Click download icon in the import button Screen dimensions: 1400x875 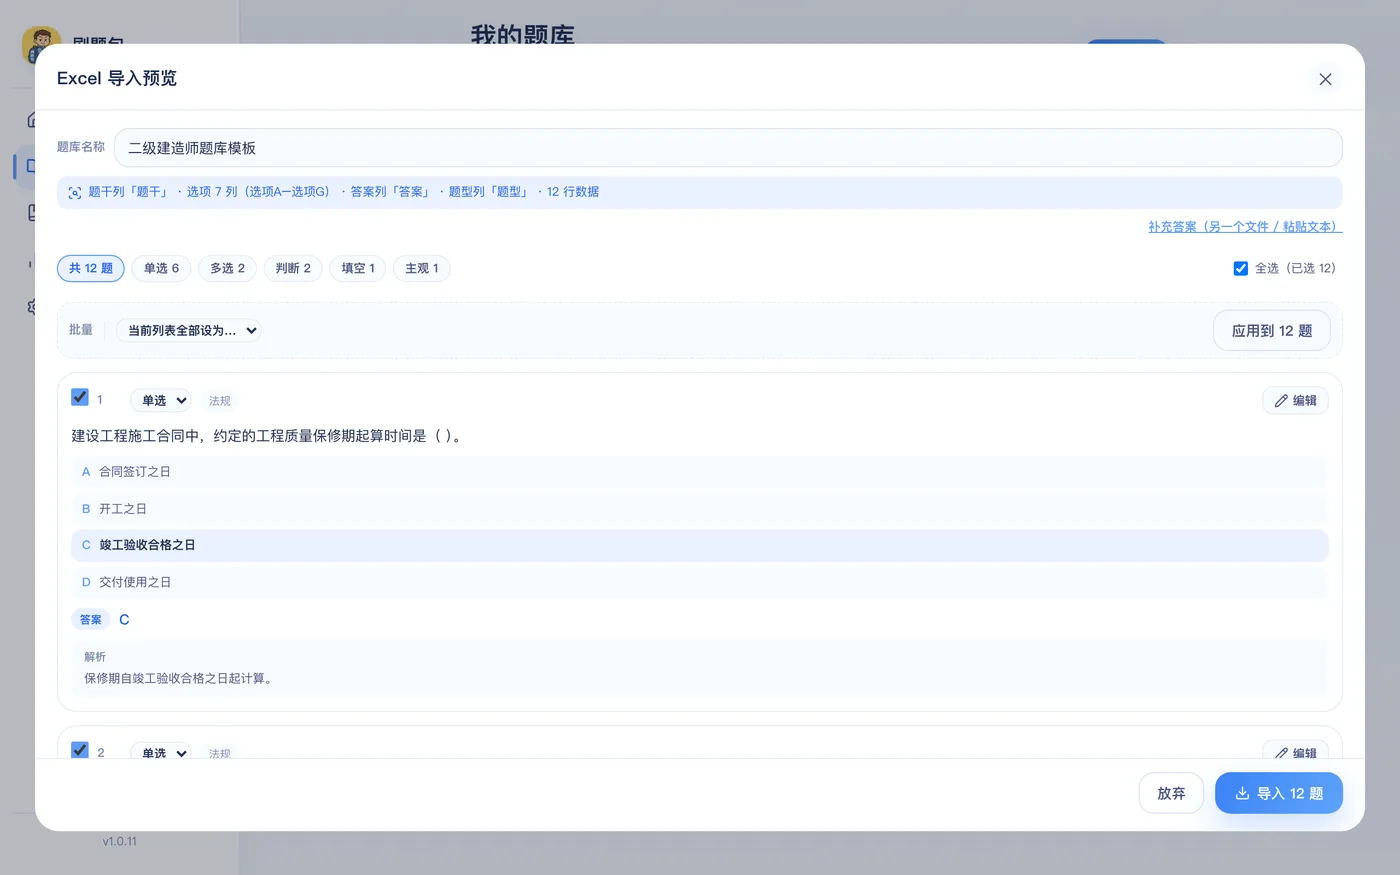[x=1242, y=793]
